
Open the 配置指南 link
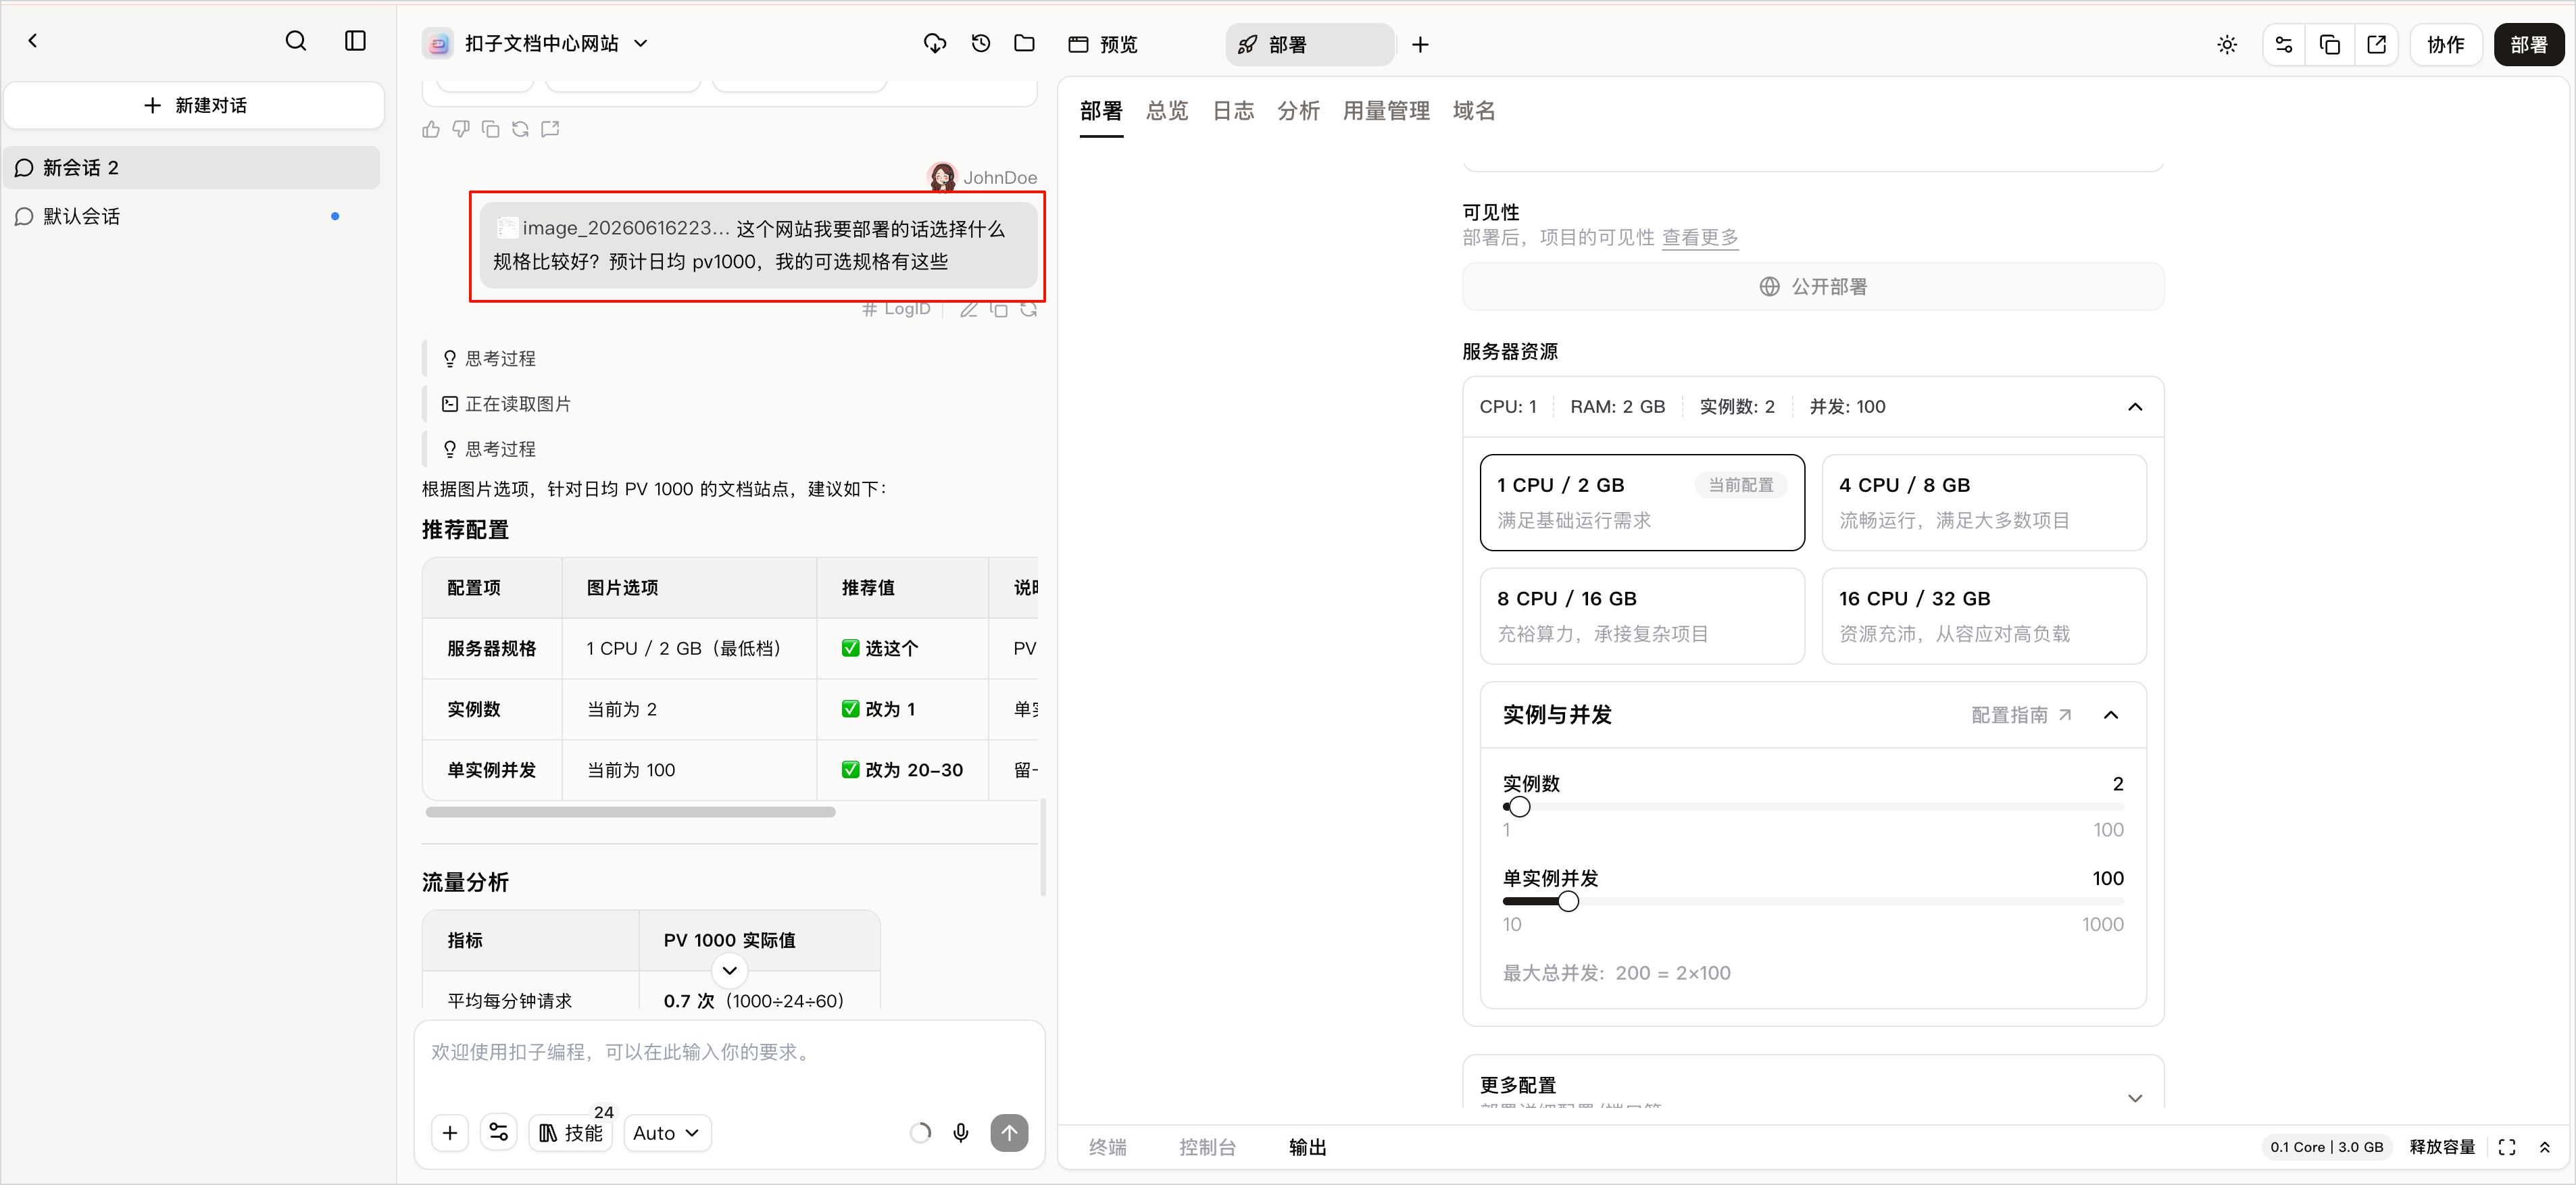(2021, 715)
